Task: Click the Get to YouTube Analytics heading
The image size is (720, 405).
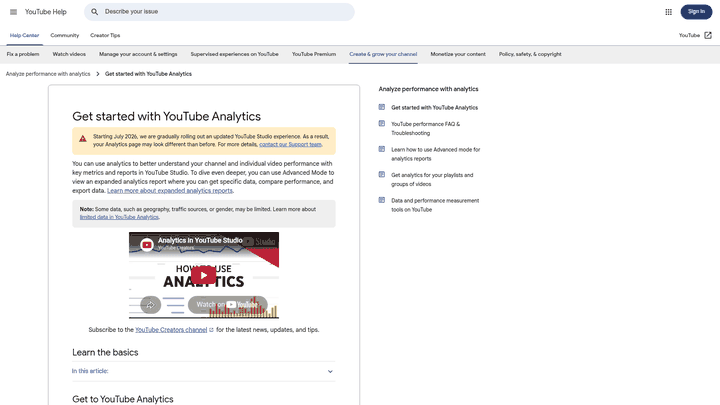Action: [123, 399]
